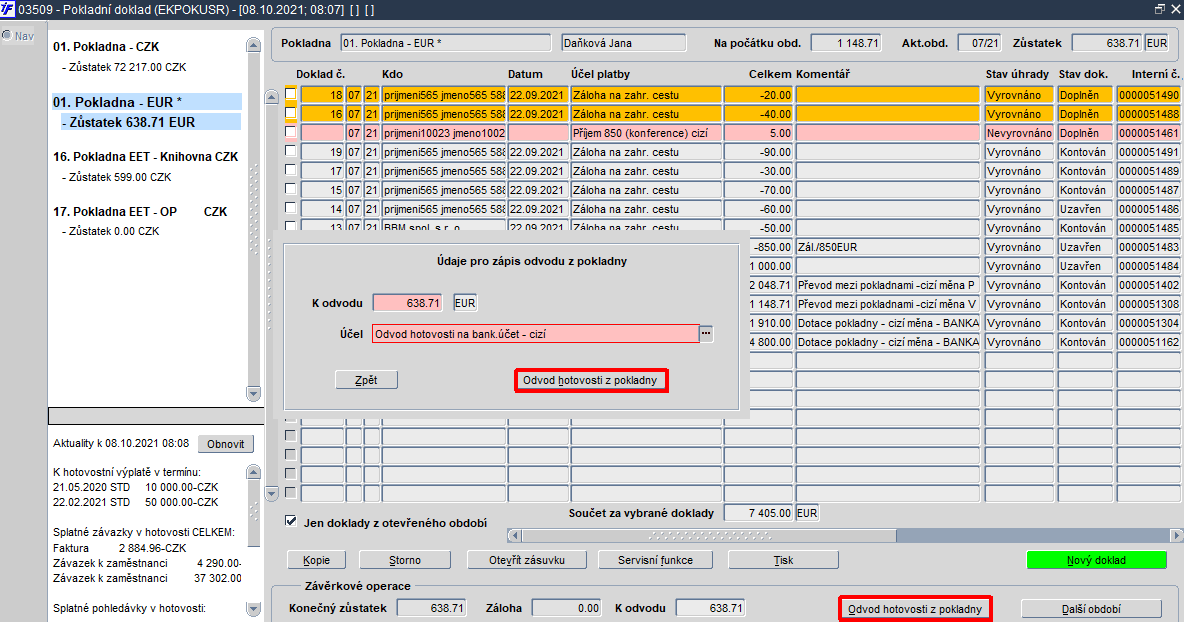Click the Storno button
Screen dimensions: 1184x622
click(x=405, y=560)
